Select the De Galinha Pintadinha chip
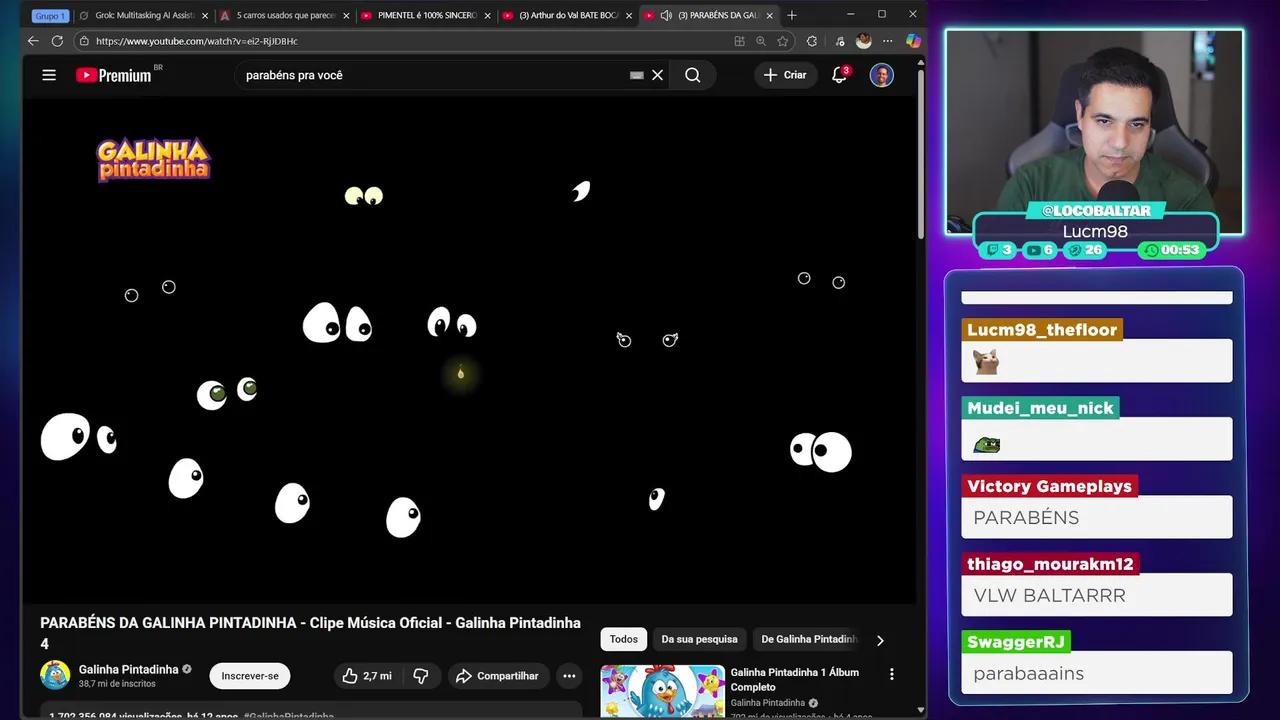This screenshot has height=720, width=1280. [x=809, y=639]
